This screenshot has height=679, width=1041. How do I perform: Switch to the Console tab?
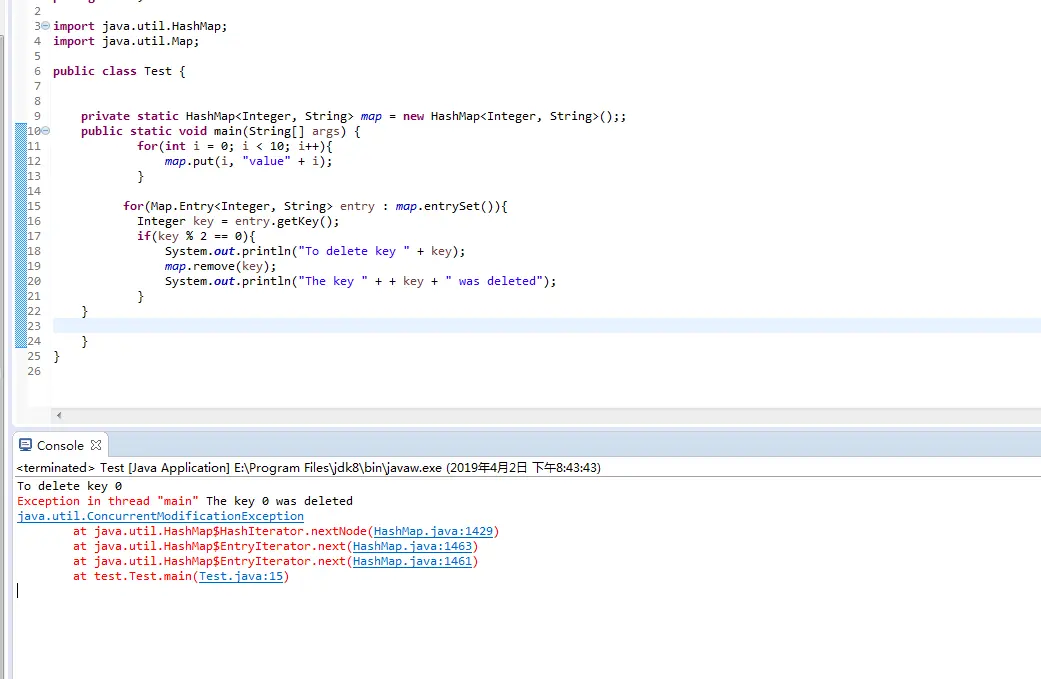[60, 445]
